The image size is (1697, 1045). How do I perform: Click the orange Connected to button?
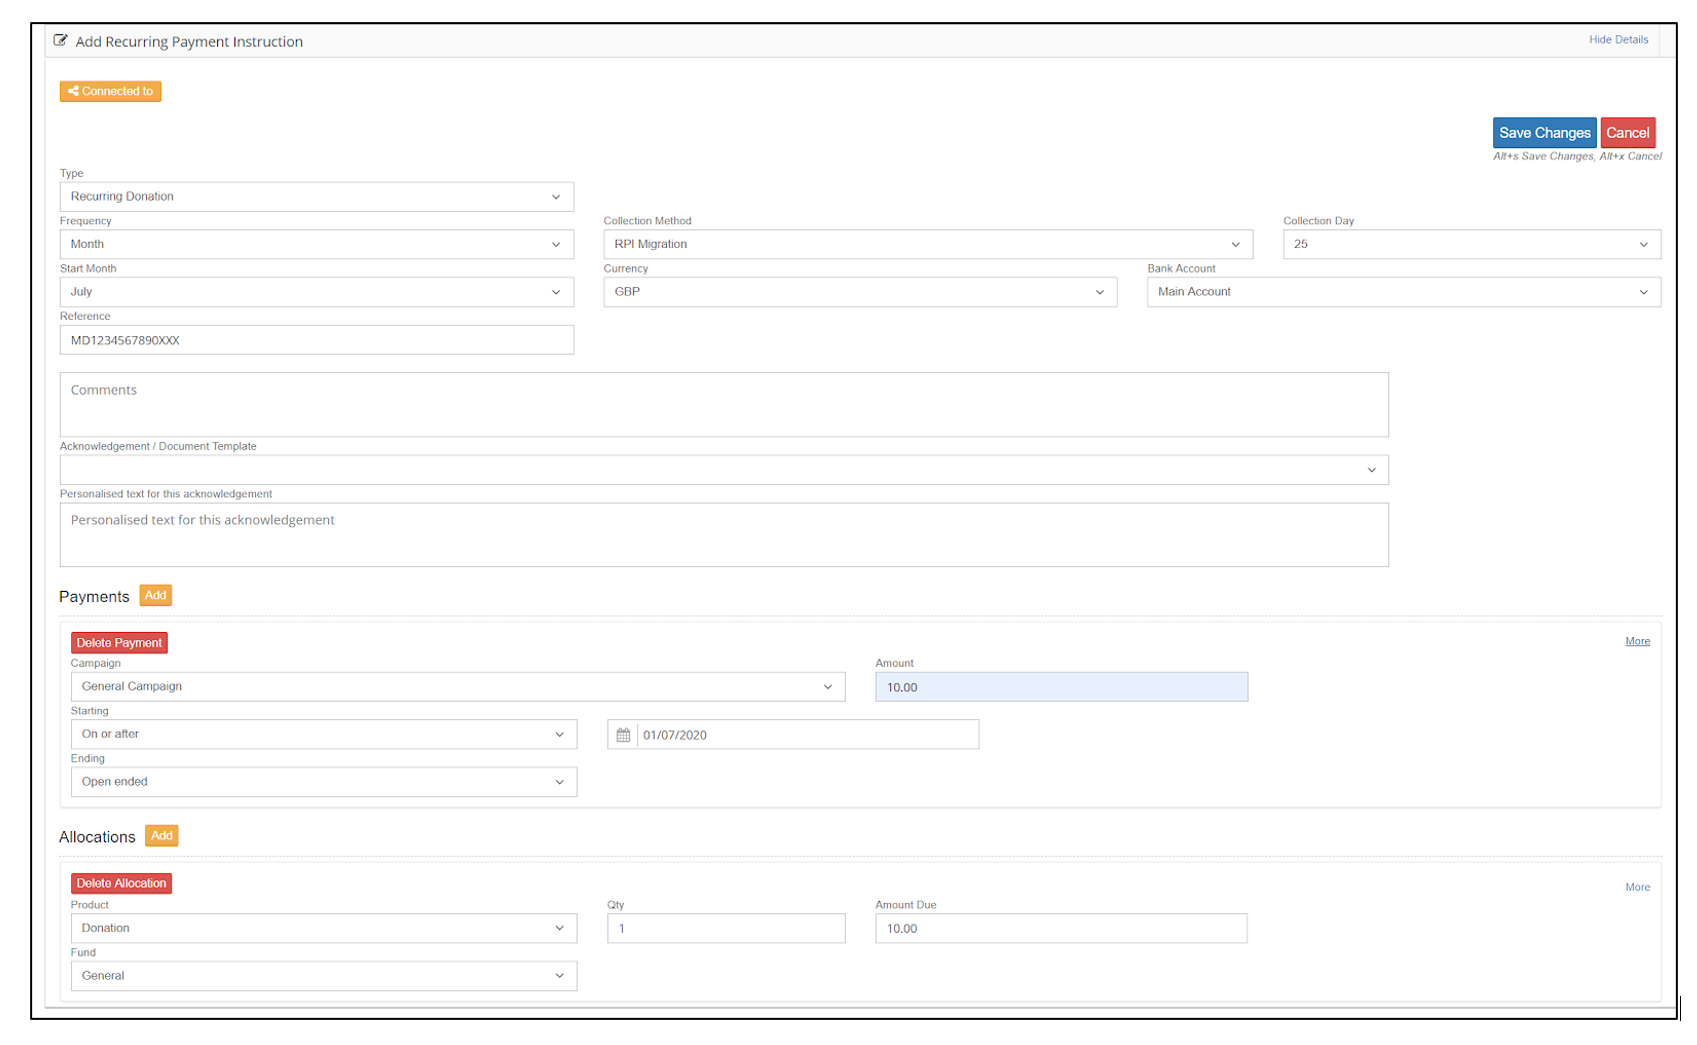tap(110, 91)
